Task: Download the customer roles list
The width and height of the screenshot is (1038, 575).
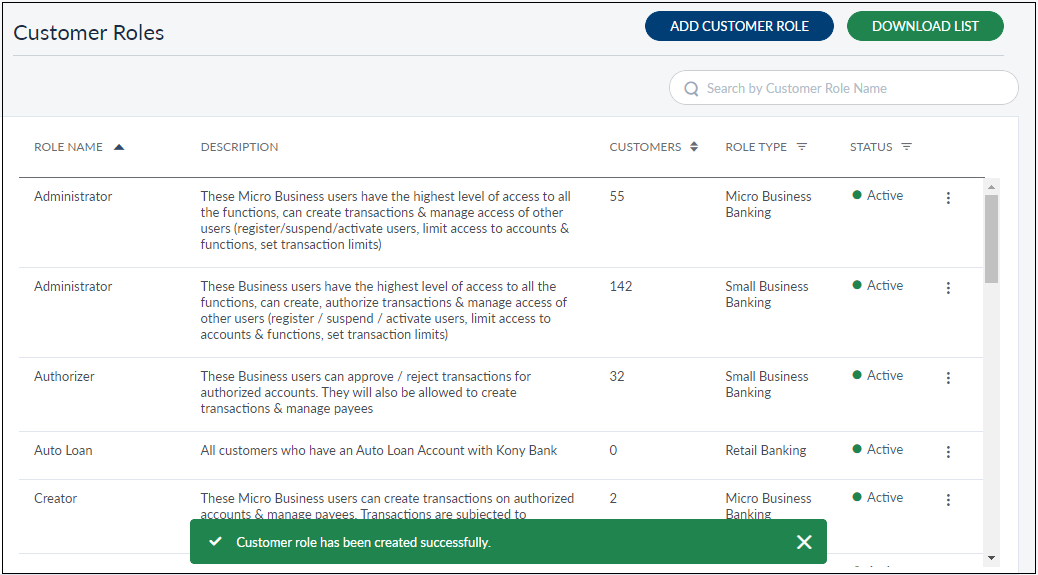Action: point(925,27)
